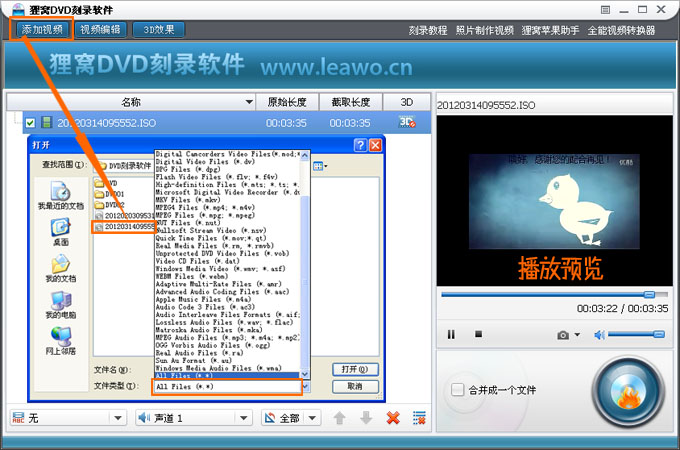Pause the video preview

(x=451, y=334)
